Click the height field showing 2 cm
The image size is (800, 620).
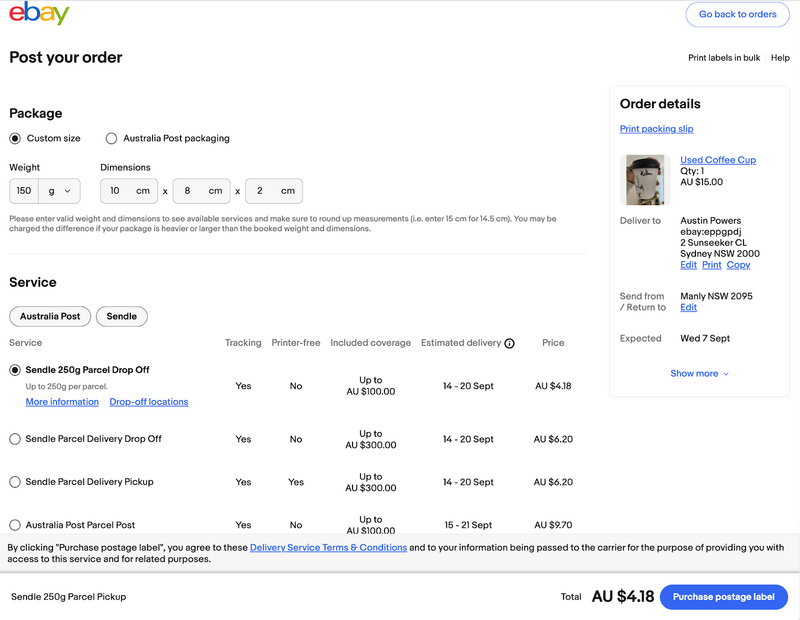click(274, 191)
